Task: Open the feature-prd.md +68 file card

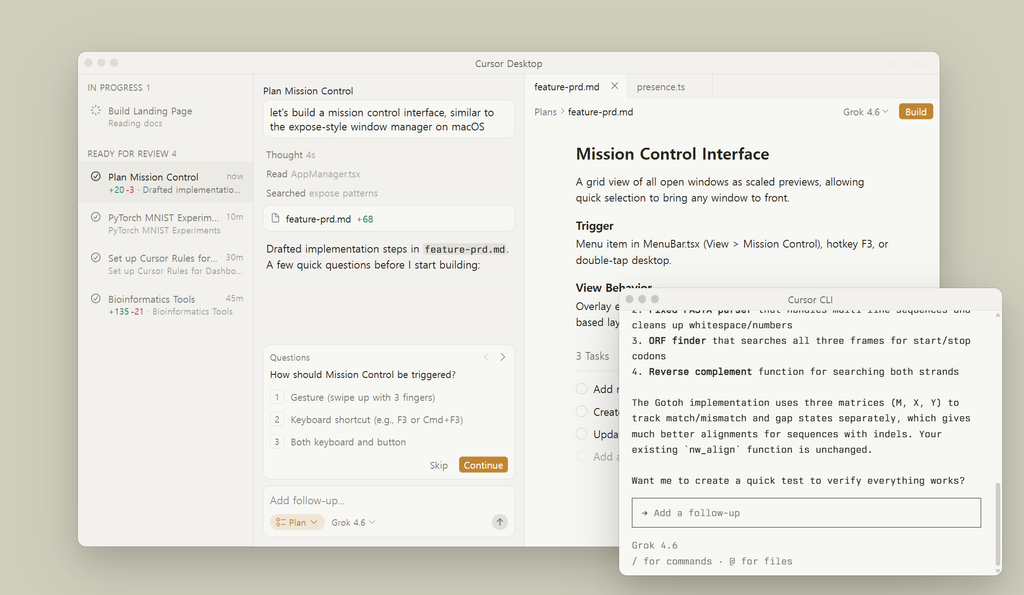Action: pos(389,218)
